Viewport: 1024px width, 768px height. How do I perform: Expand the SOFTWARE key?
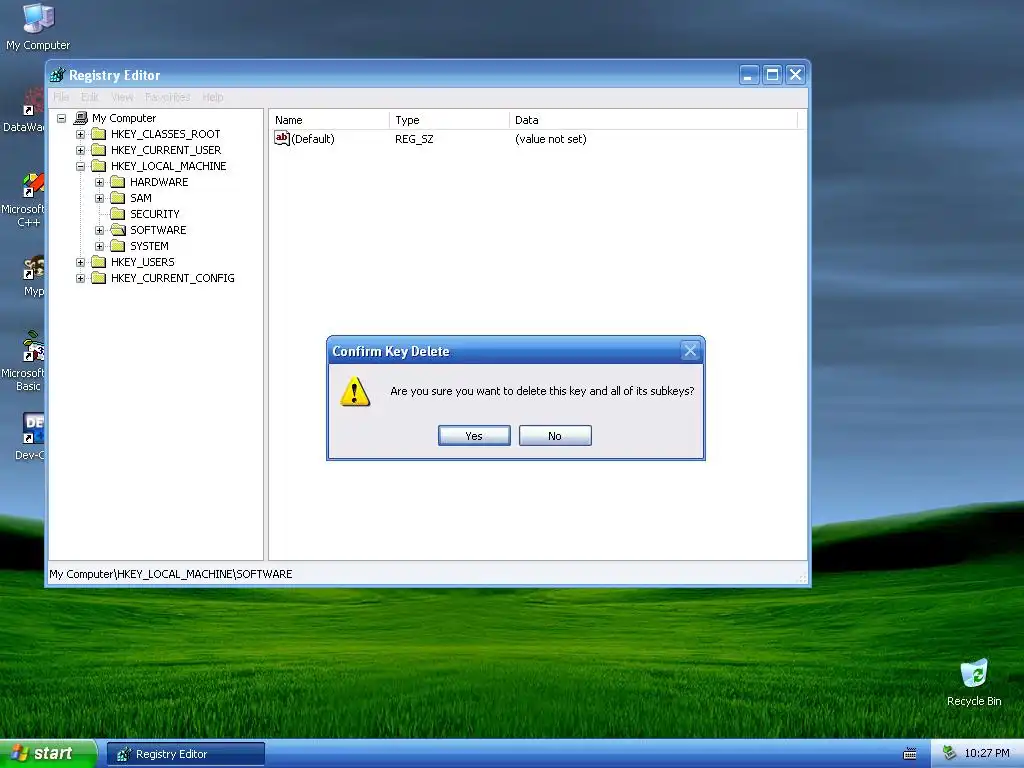[99, 231]
